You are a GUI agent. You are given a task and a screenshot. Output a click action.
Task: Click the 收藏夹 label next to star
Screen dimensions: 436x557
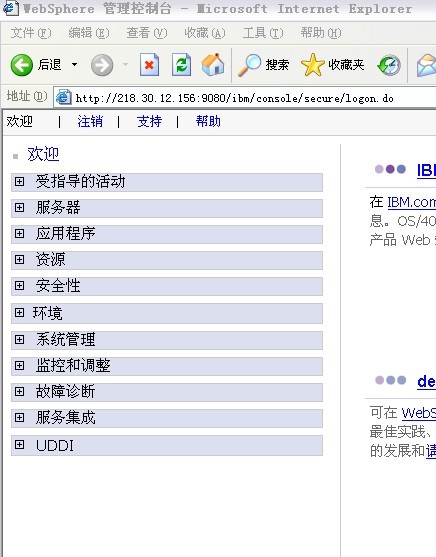(346, 65)
